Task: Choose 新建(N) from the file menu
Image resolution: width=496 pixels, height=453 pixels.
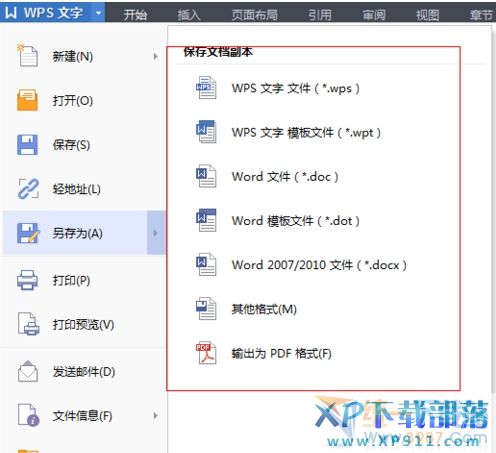Action: point(84,56)
